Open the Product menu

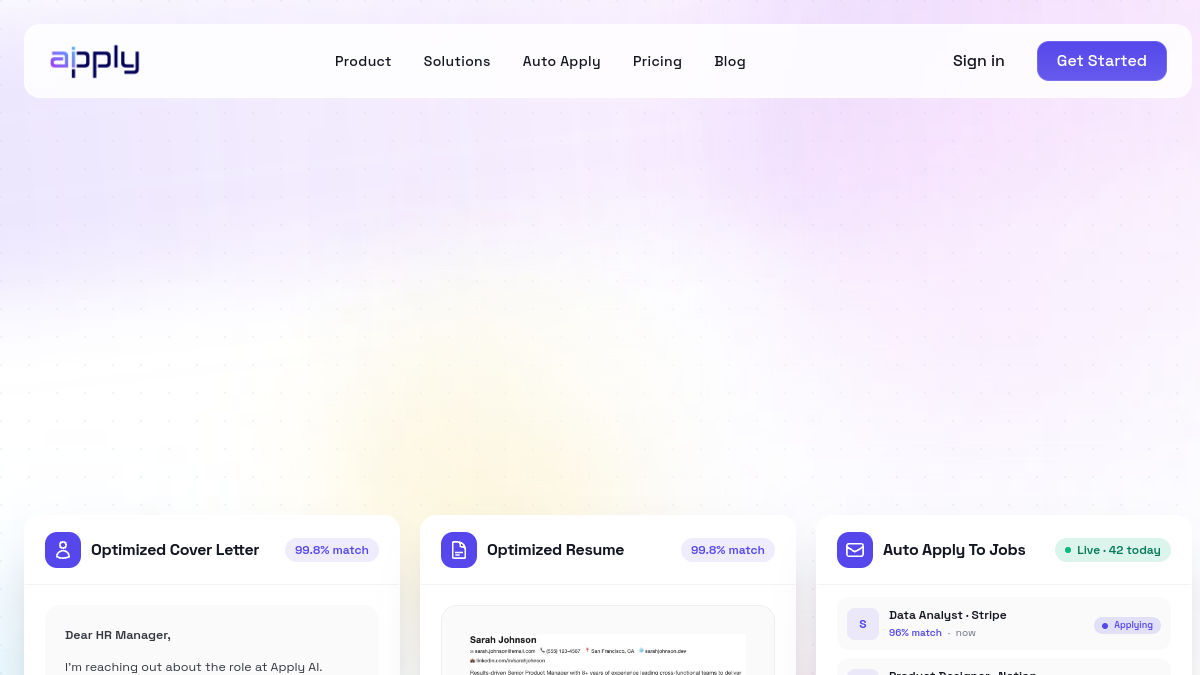pos(363,61)
